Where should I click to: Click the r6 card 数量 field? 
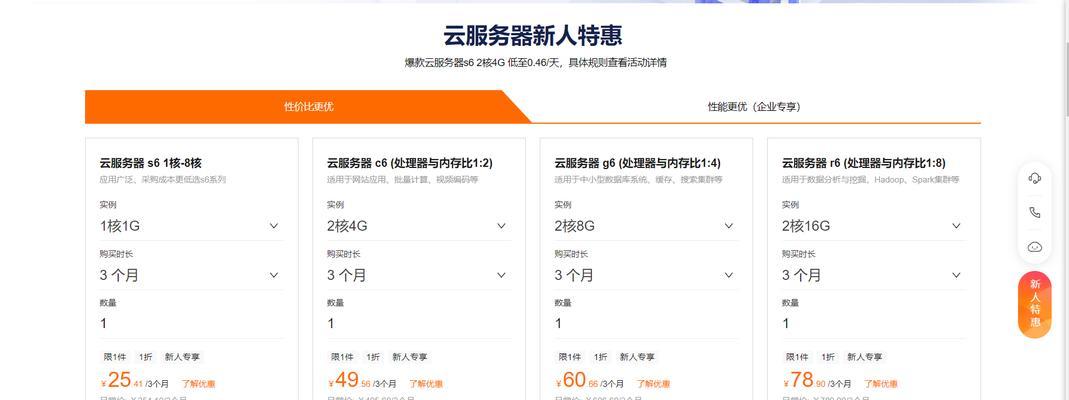coord(873,324)
